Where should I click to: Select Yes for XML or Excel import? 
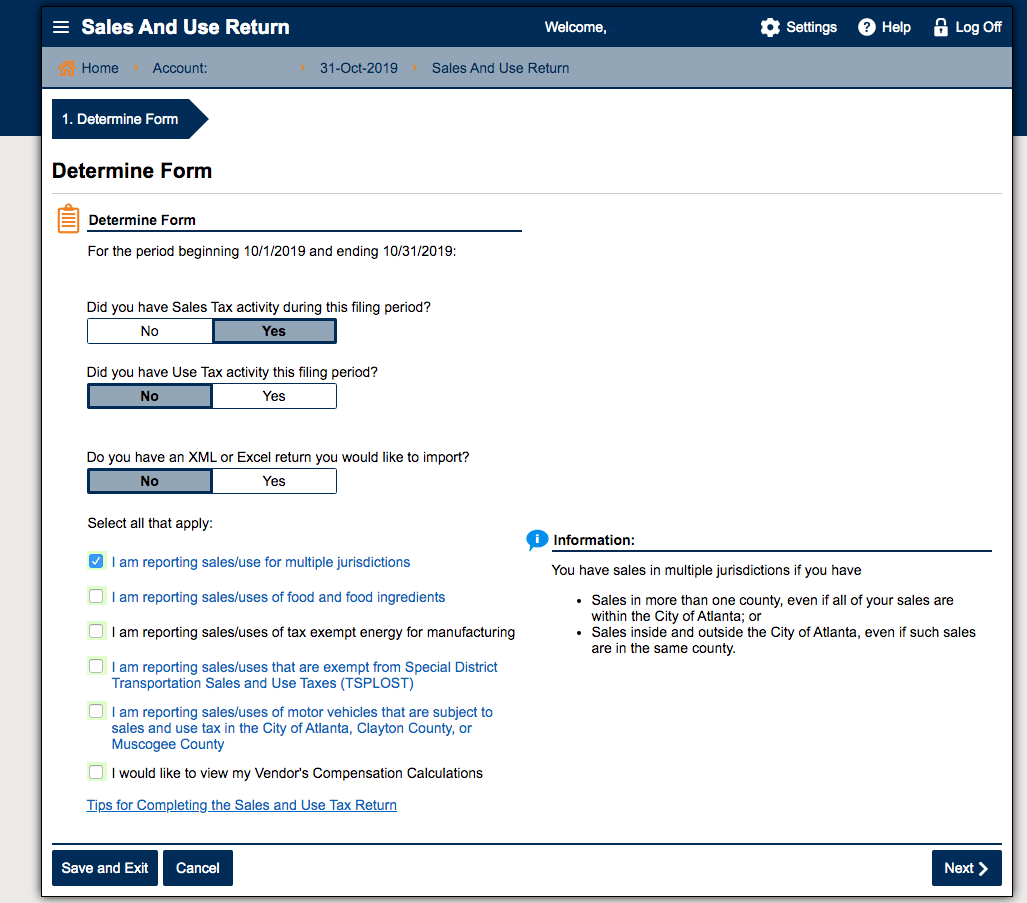coord(274,481)
